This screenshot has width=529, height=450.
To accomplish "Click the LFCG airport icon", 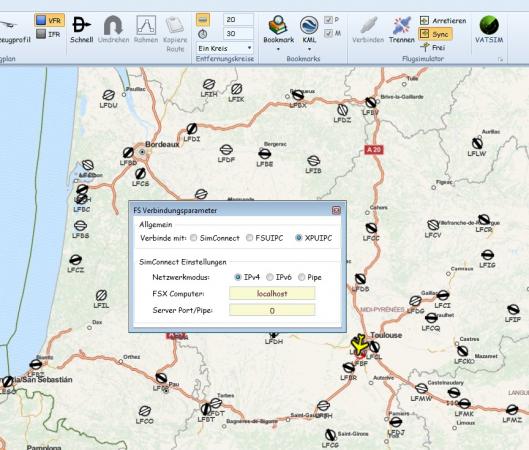I will [x=330, y=434].
